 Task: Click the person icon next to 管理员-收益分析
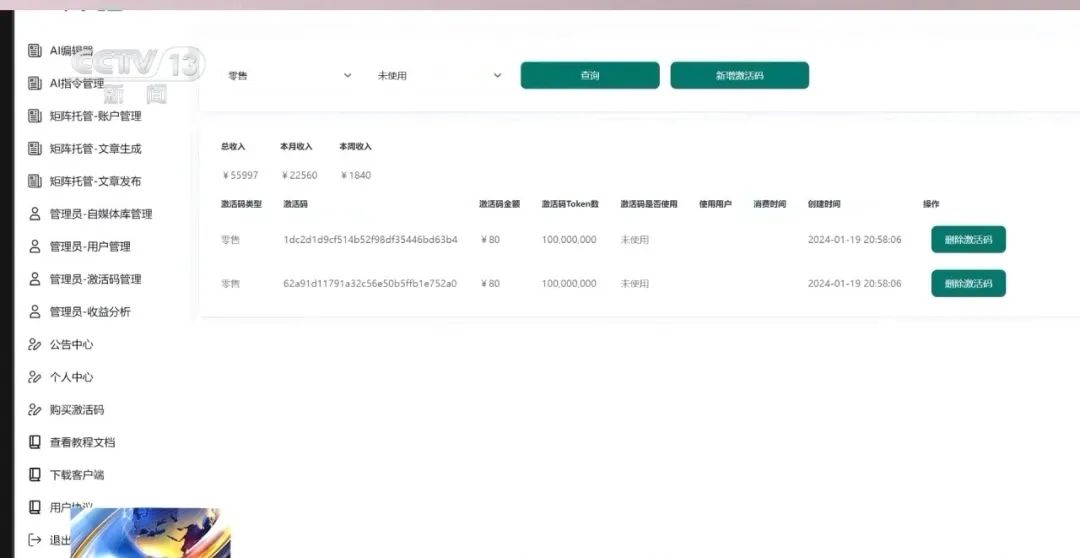(x=35, y=312)
